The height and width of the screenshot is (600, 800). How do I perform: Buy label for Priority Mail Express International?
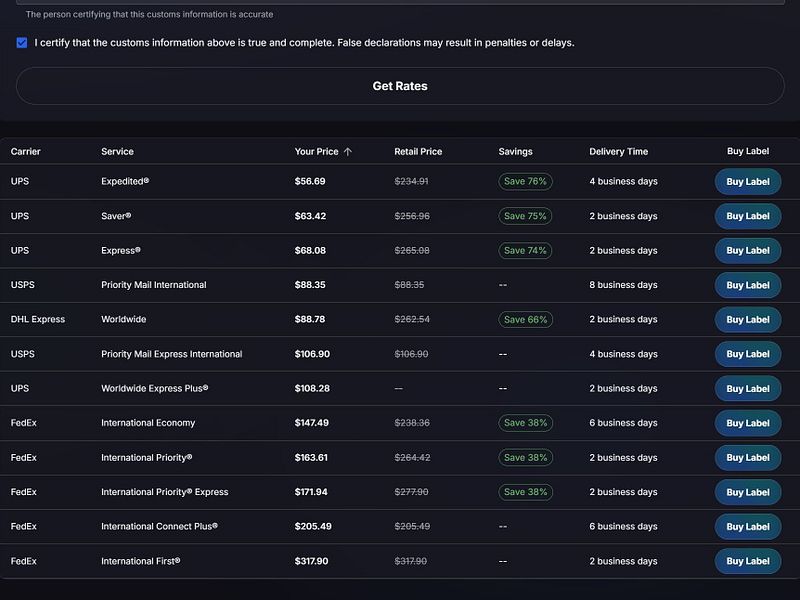tap(748, 354)
